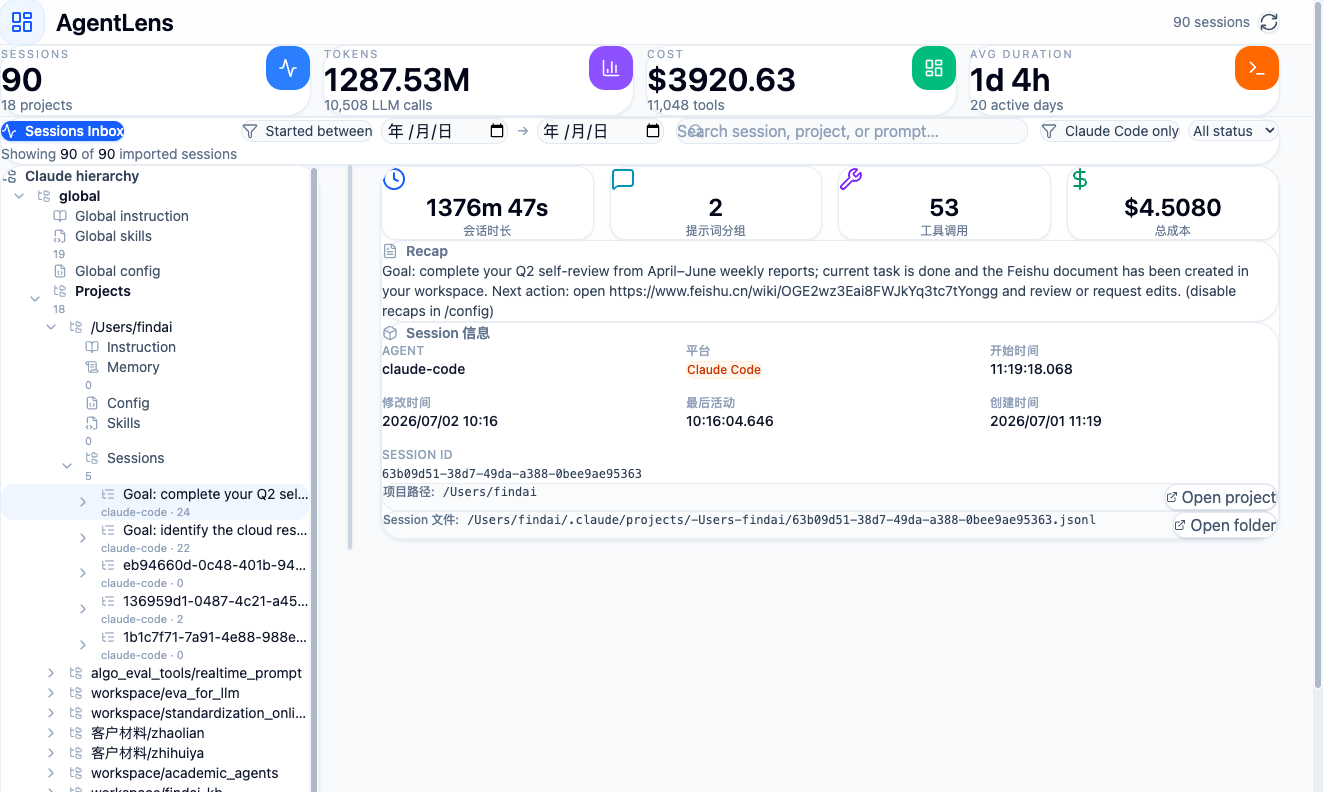The height and width of the screenshot is (792, 1323).
Task: Open Skills under /Users/findai
Action: coord(123,423)
